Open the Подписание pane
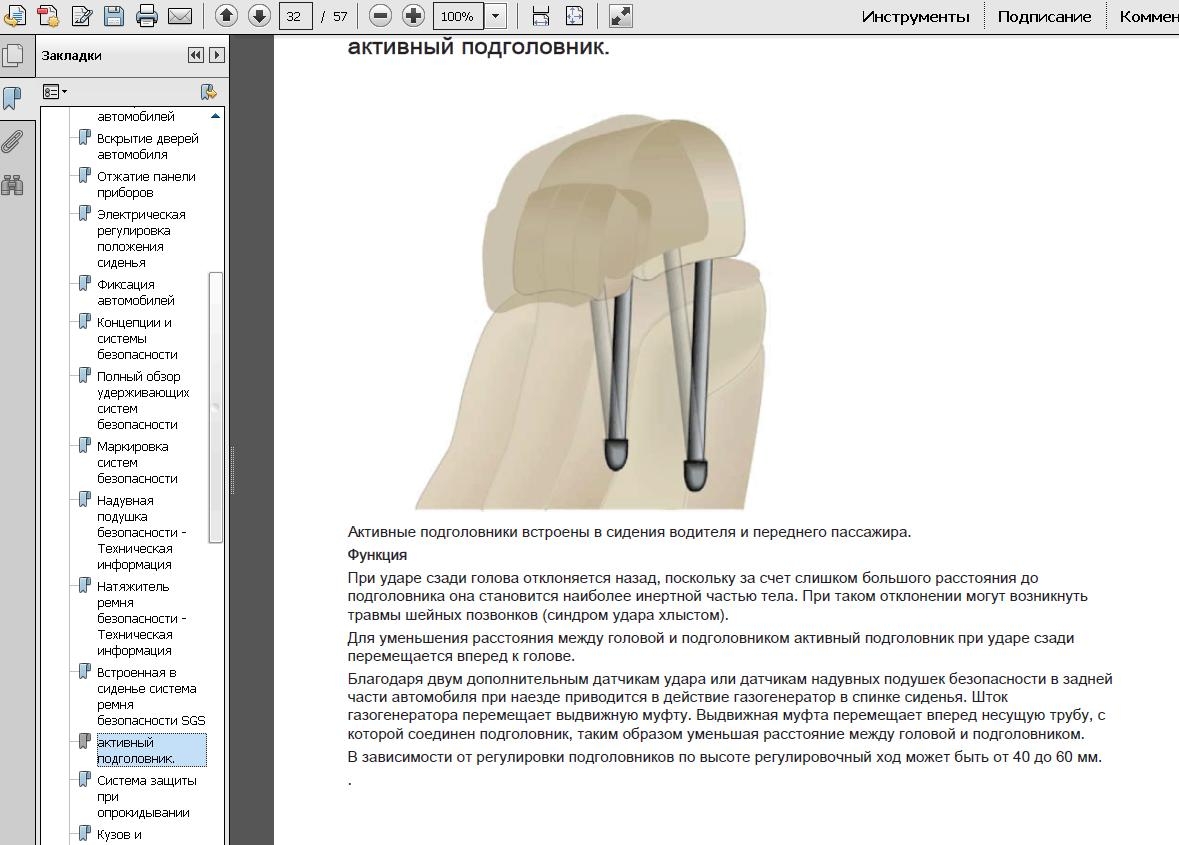Image resolution: width=1179 pixels, height=845 pixels. pyautogui.click(x=1044, y=16)
